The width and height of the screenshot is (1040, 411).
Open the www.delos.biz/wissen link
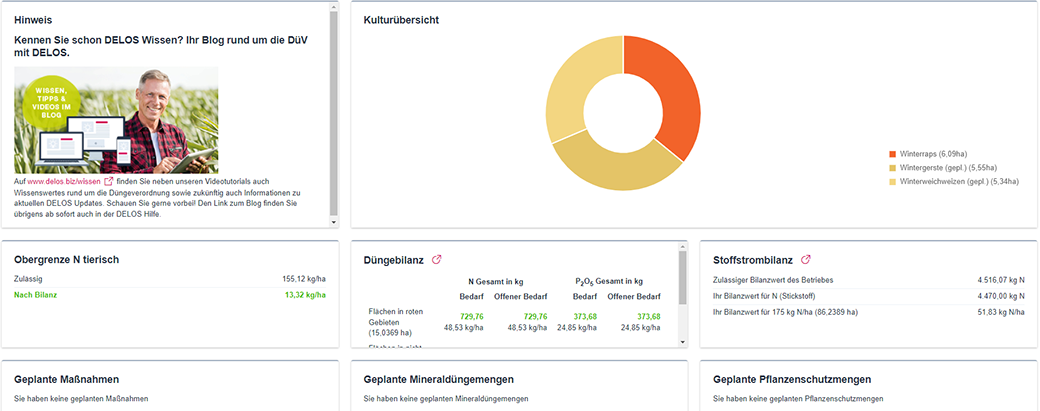pyautogui.click(x=64, y=181)
